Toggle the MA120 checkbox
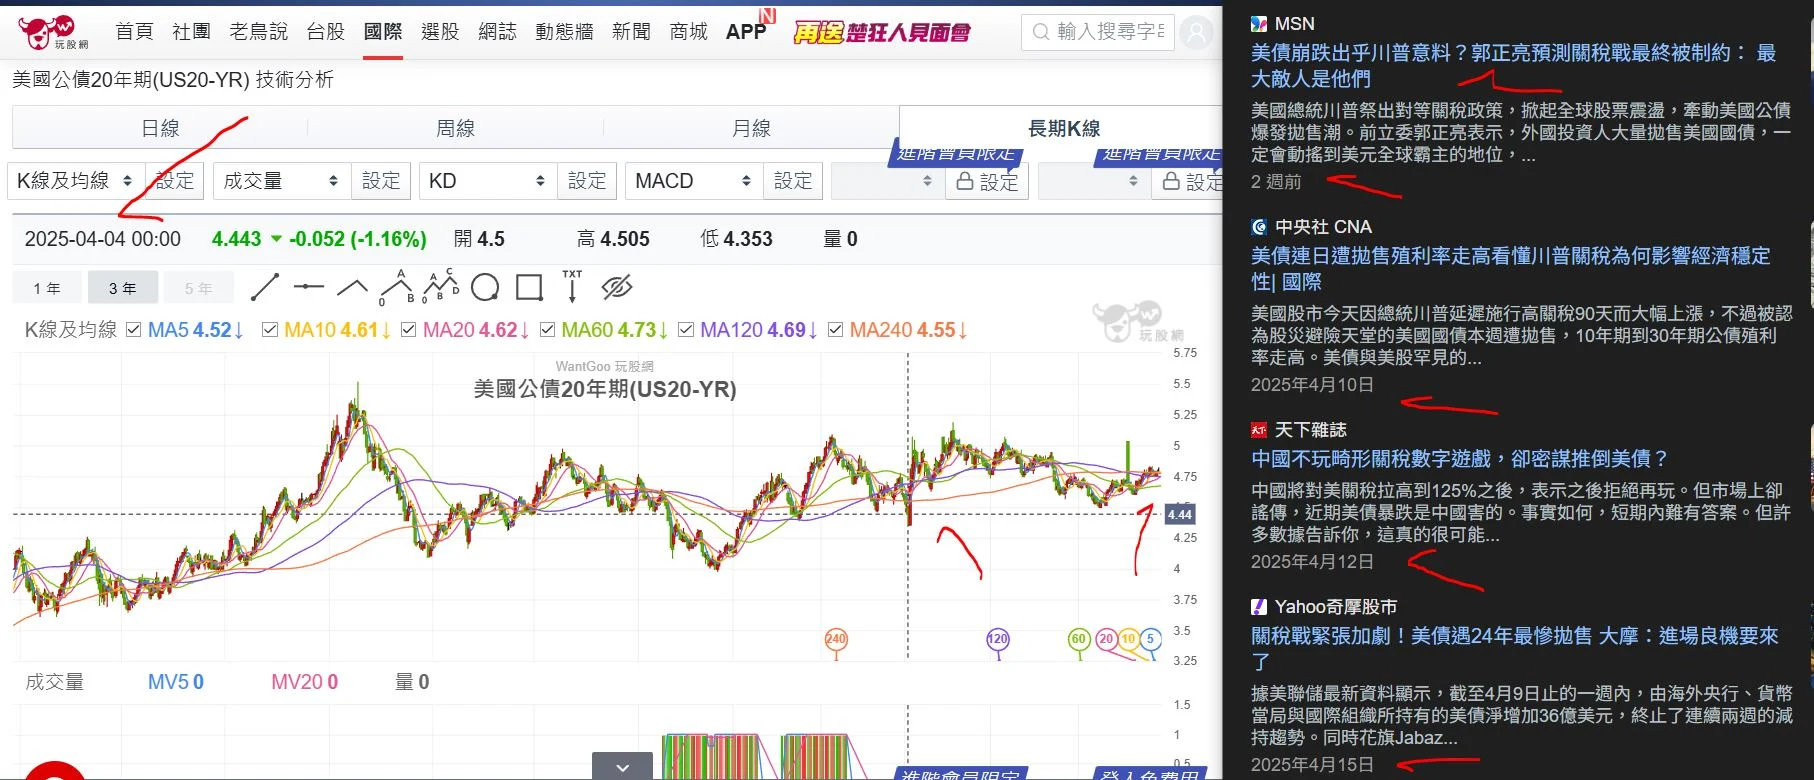 tap(686, 330)
